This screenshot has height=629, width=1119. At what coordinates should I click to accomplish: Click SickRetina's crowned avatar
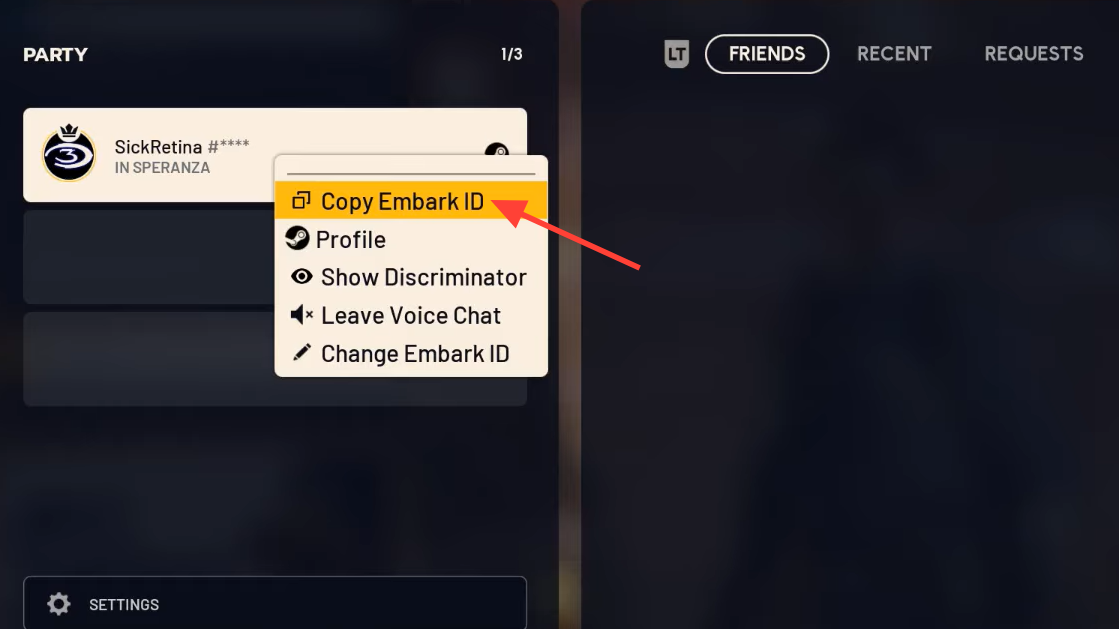[x=69, y=153]
